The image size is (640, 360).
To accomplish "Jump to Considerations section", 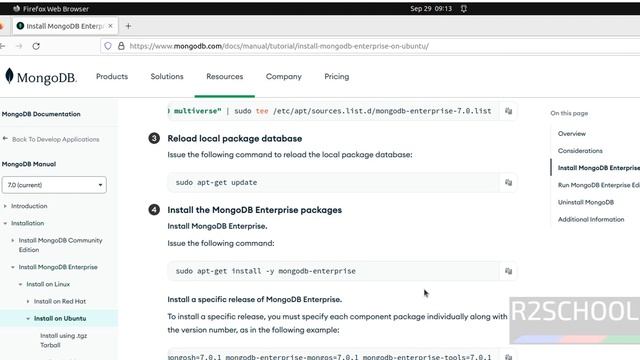I will pyautogui.click(x=580, y=151).
